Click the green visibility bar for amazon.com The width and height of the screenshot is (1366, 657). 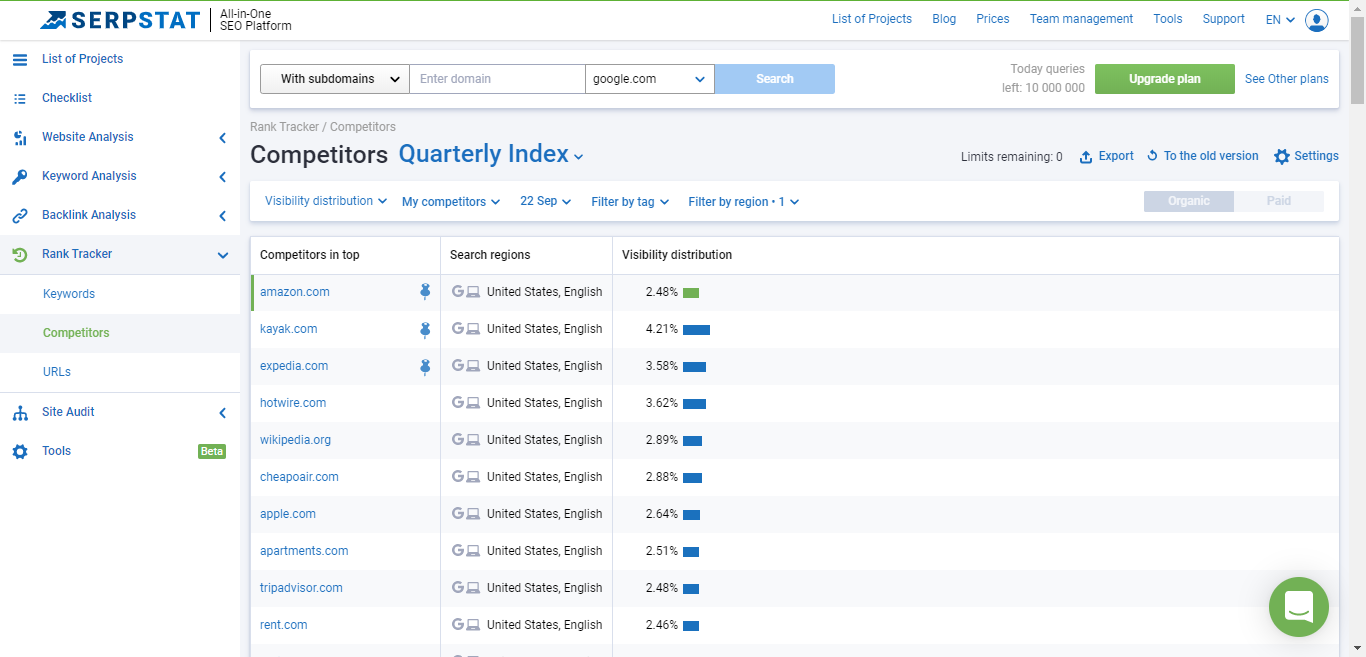691,293
